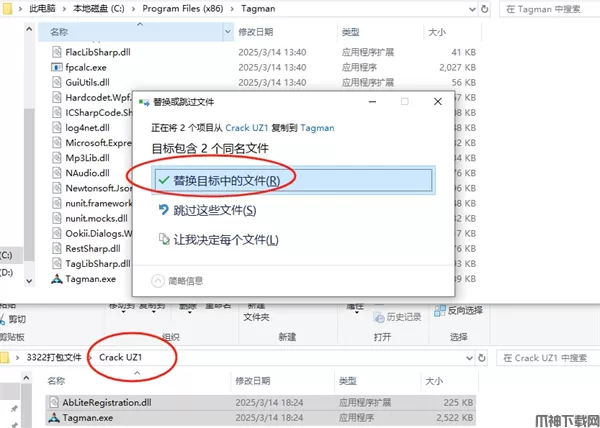Image resolution: width=600 pixels, height=428 pixels.
Task: Click the Hardcodet.Wpf file icon
Action: tap(57, 98)
